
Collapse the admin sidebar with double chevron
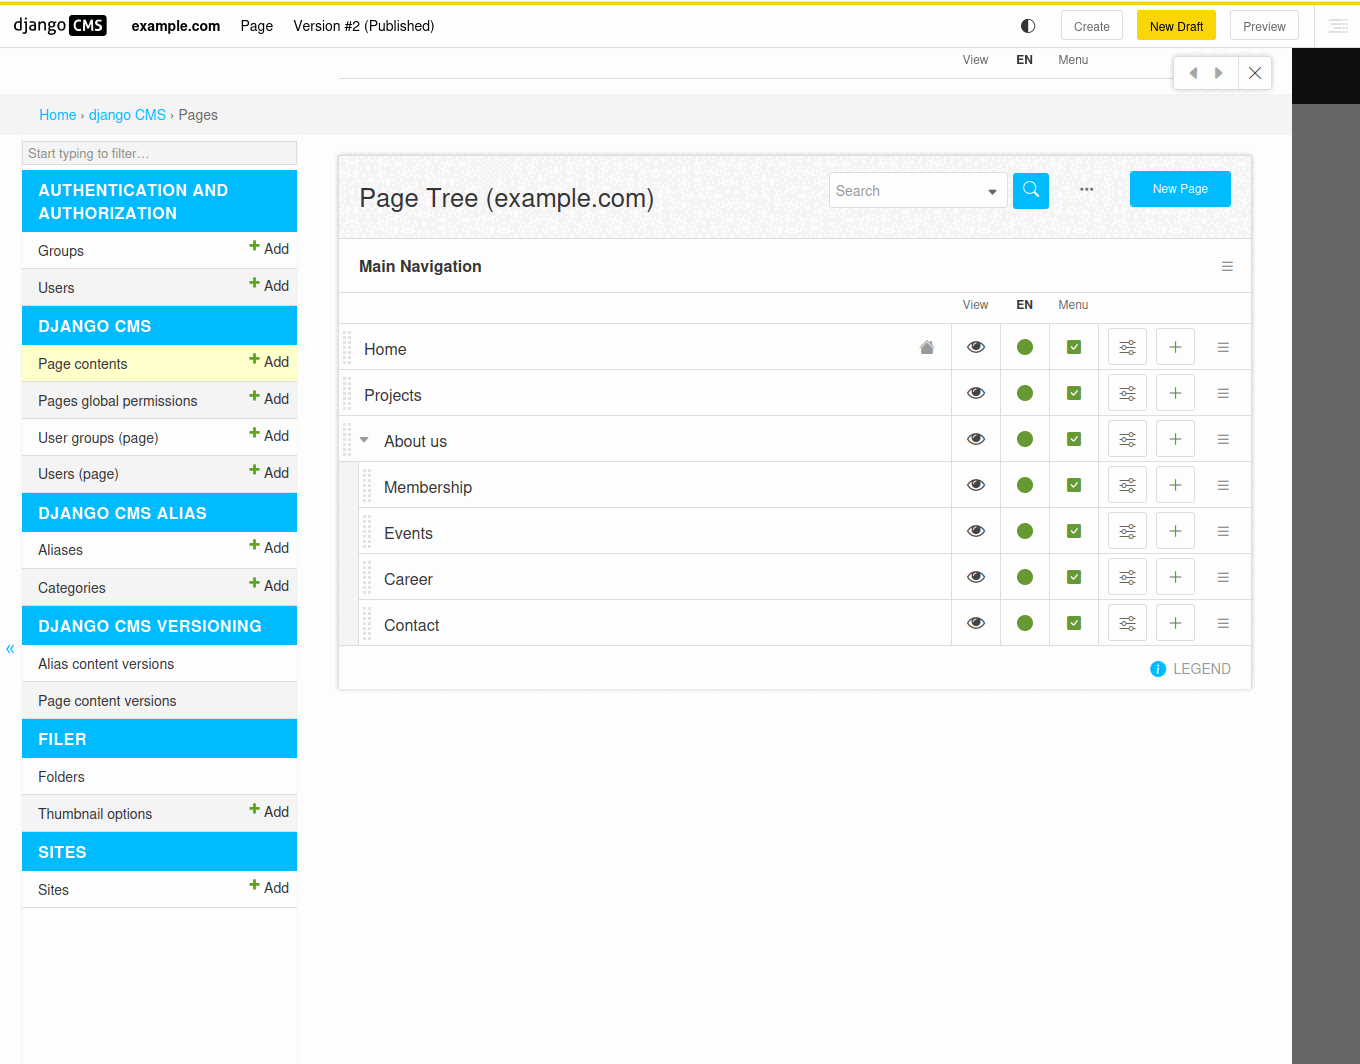(x=10, y=649)
